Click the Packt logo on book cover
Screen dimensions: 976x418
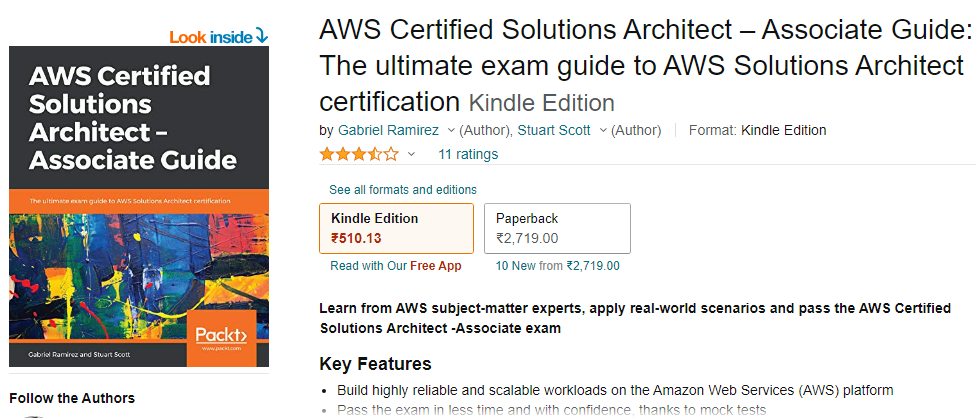click(x=221, y=333)
